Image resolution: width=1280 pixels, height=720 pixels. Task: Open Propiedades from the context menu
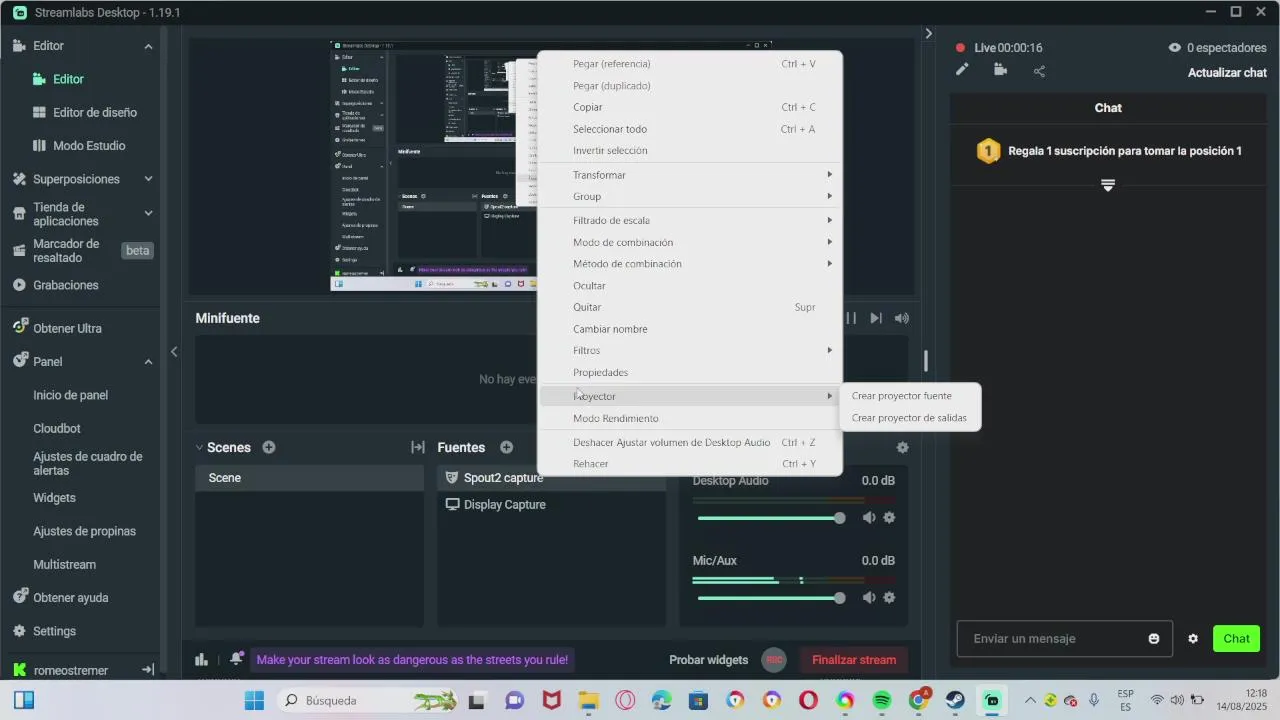click(x=690, y=372)
